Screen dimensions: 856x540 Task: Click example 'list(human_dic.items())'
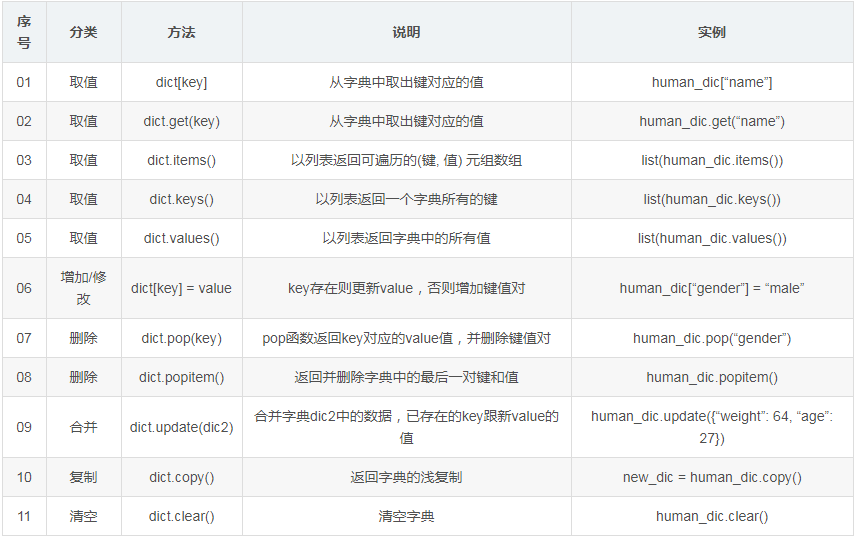point(712,161)
